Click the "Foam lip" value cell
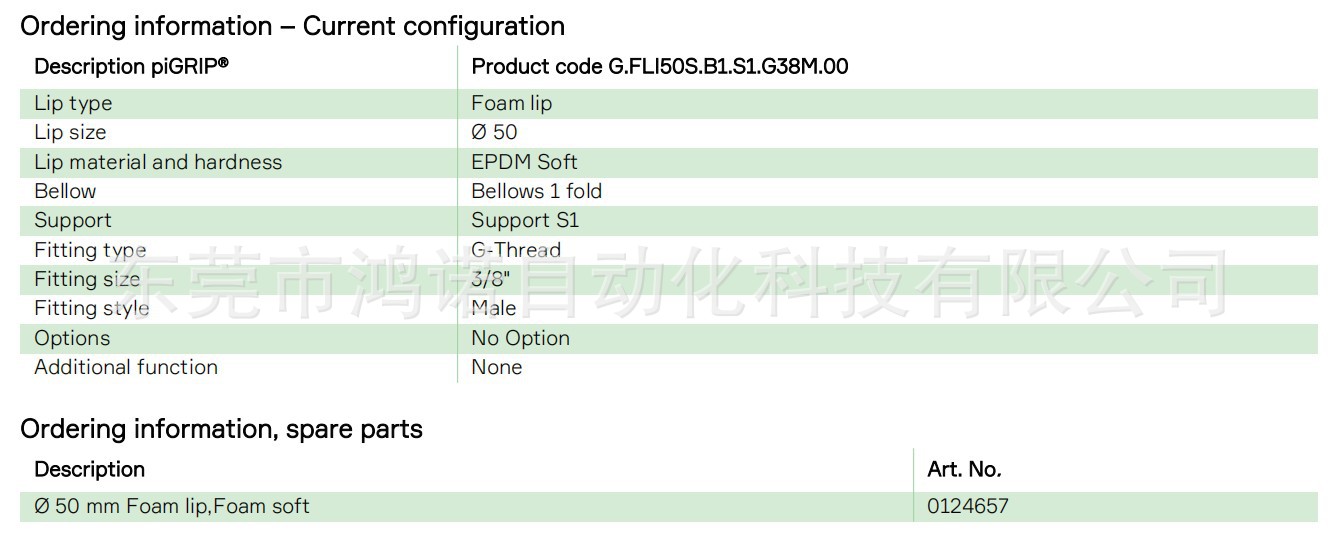1336x539 pixels. click(511, 103)
